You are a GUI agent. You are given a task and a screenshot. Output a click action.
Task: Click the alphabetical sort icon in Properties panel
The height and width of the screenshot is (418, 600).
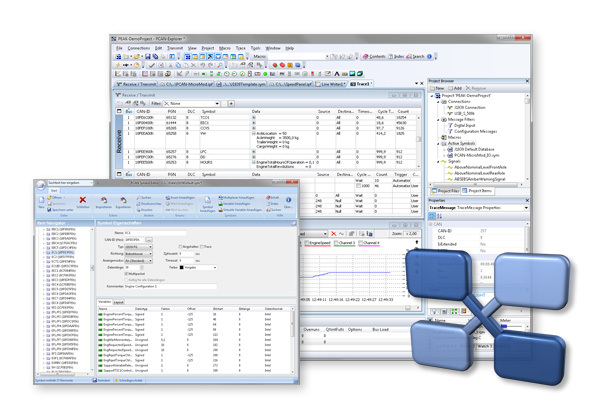click(440, 216)
